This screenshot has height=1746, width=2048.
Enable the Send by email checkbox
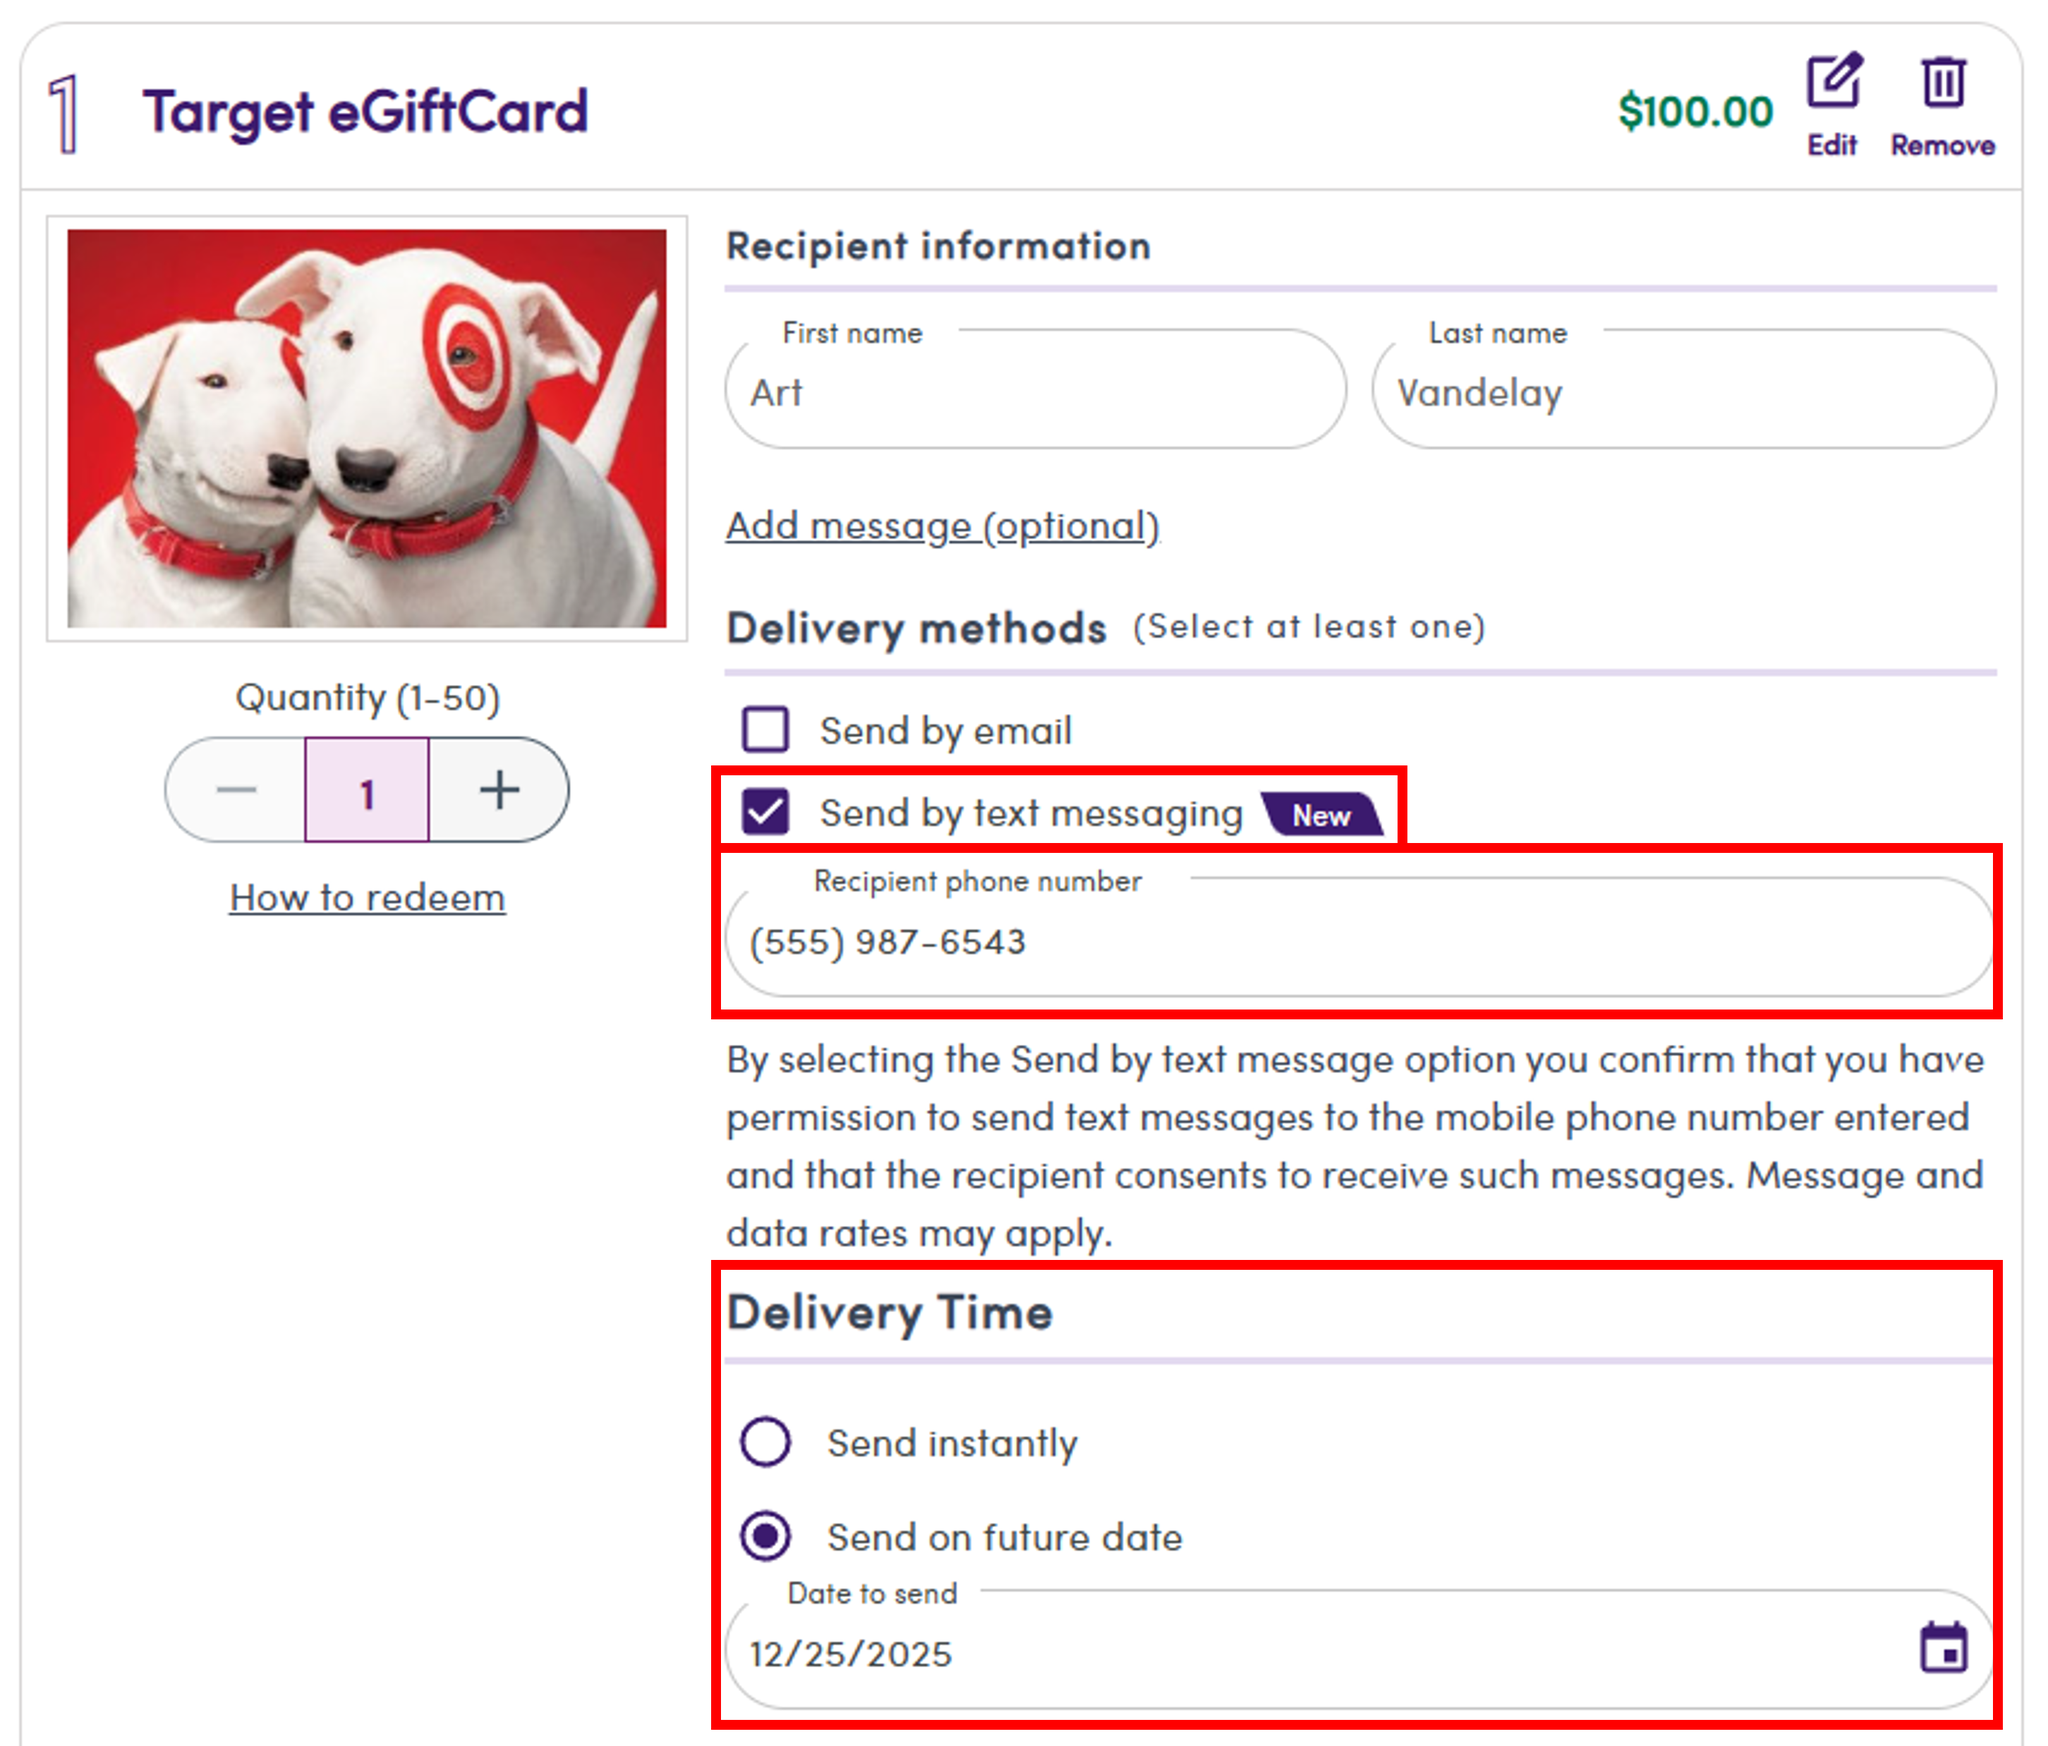(x=765, y=730)
